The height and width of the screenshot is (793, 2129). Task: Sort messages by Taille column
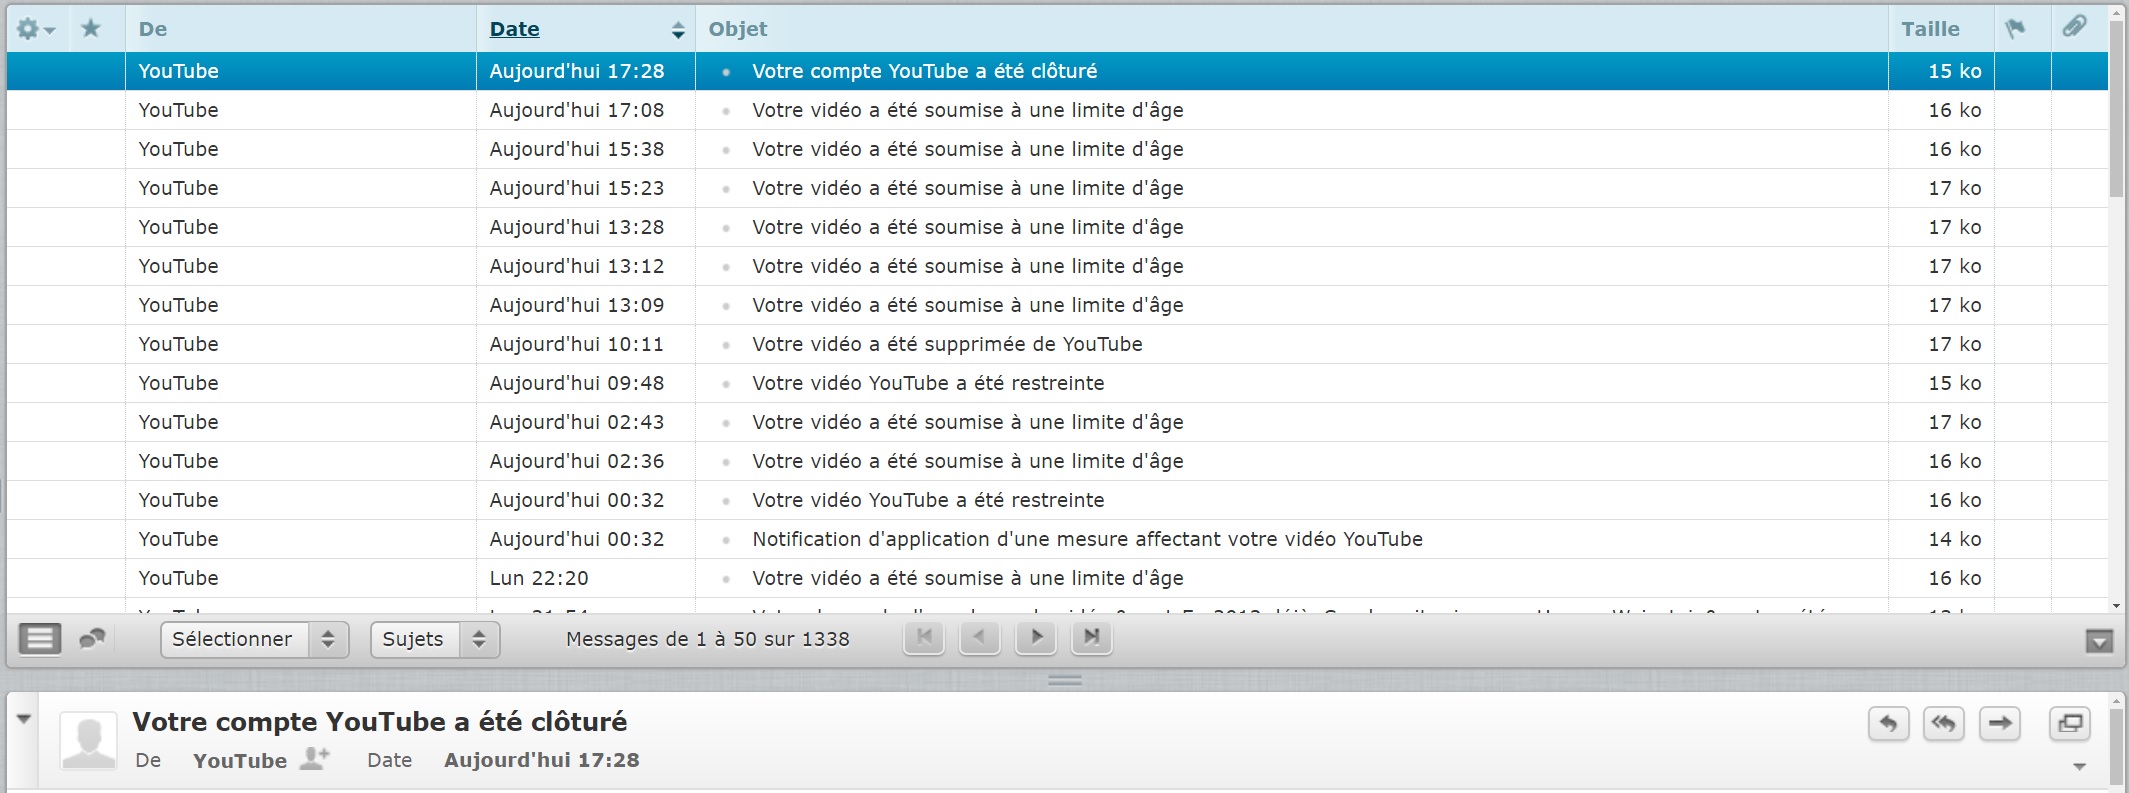(1930, 29)
